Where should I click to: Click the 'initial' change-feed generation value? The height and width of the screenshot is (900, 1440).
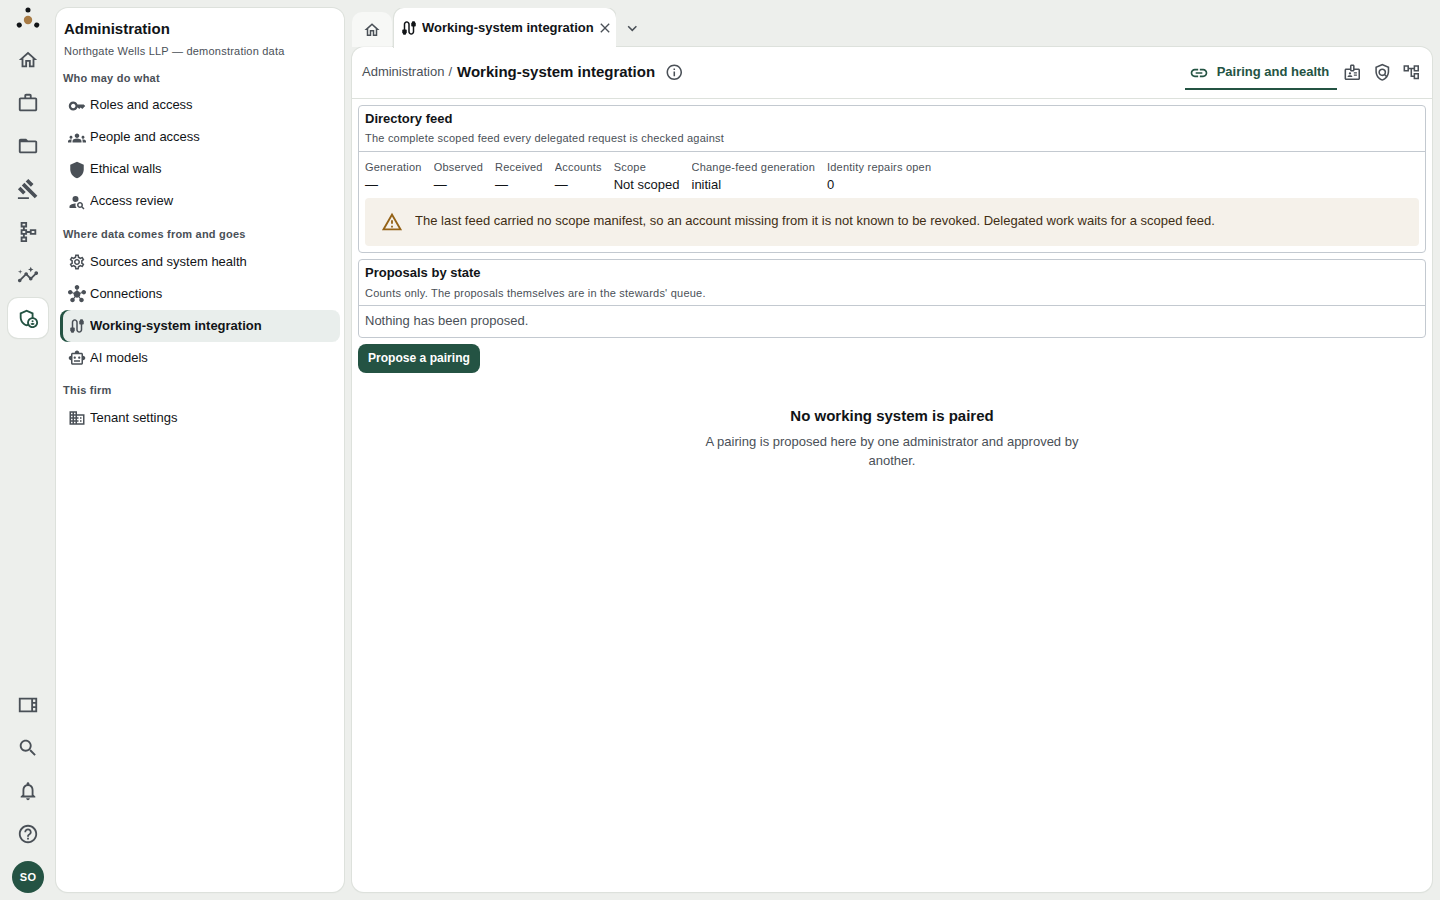[x=706, y=185]
